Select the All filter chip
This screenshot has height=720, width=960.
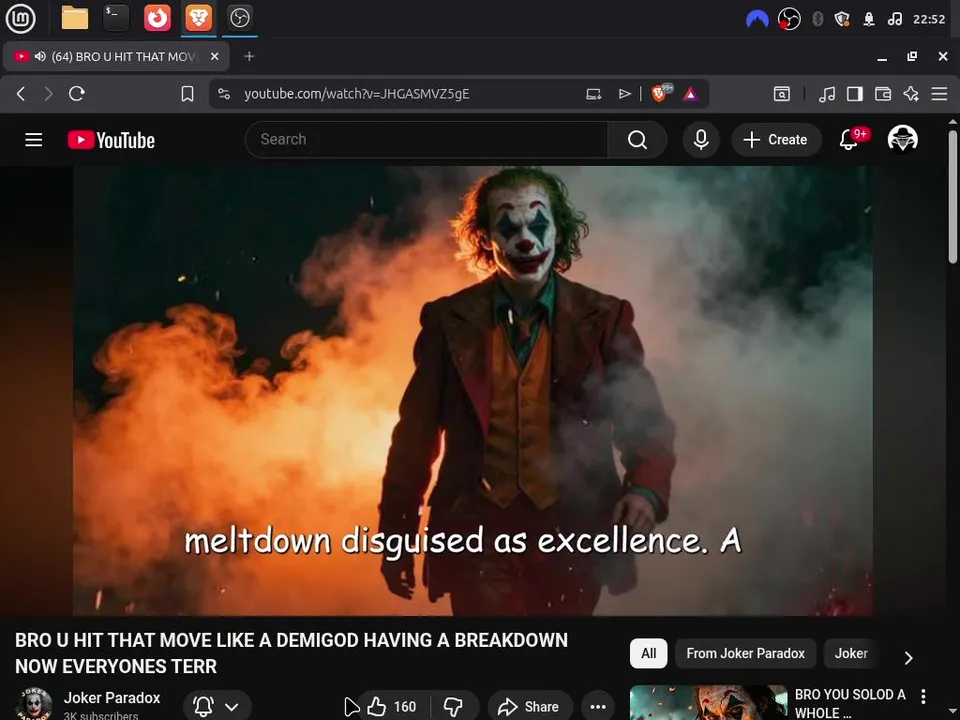click(x=648, y=653)
